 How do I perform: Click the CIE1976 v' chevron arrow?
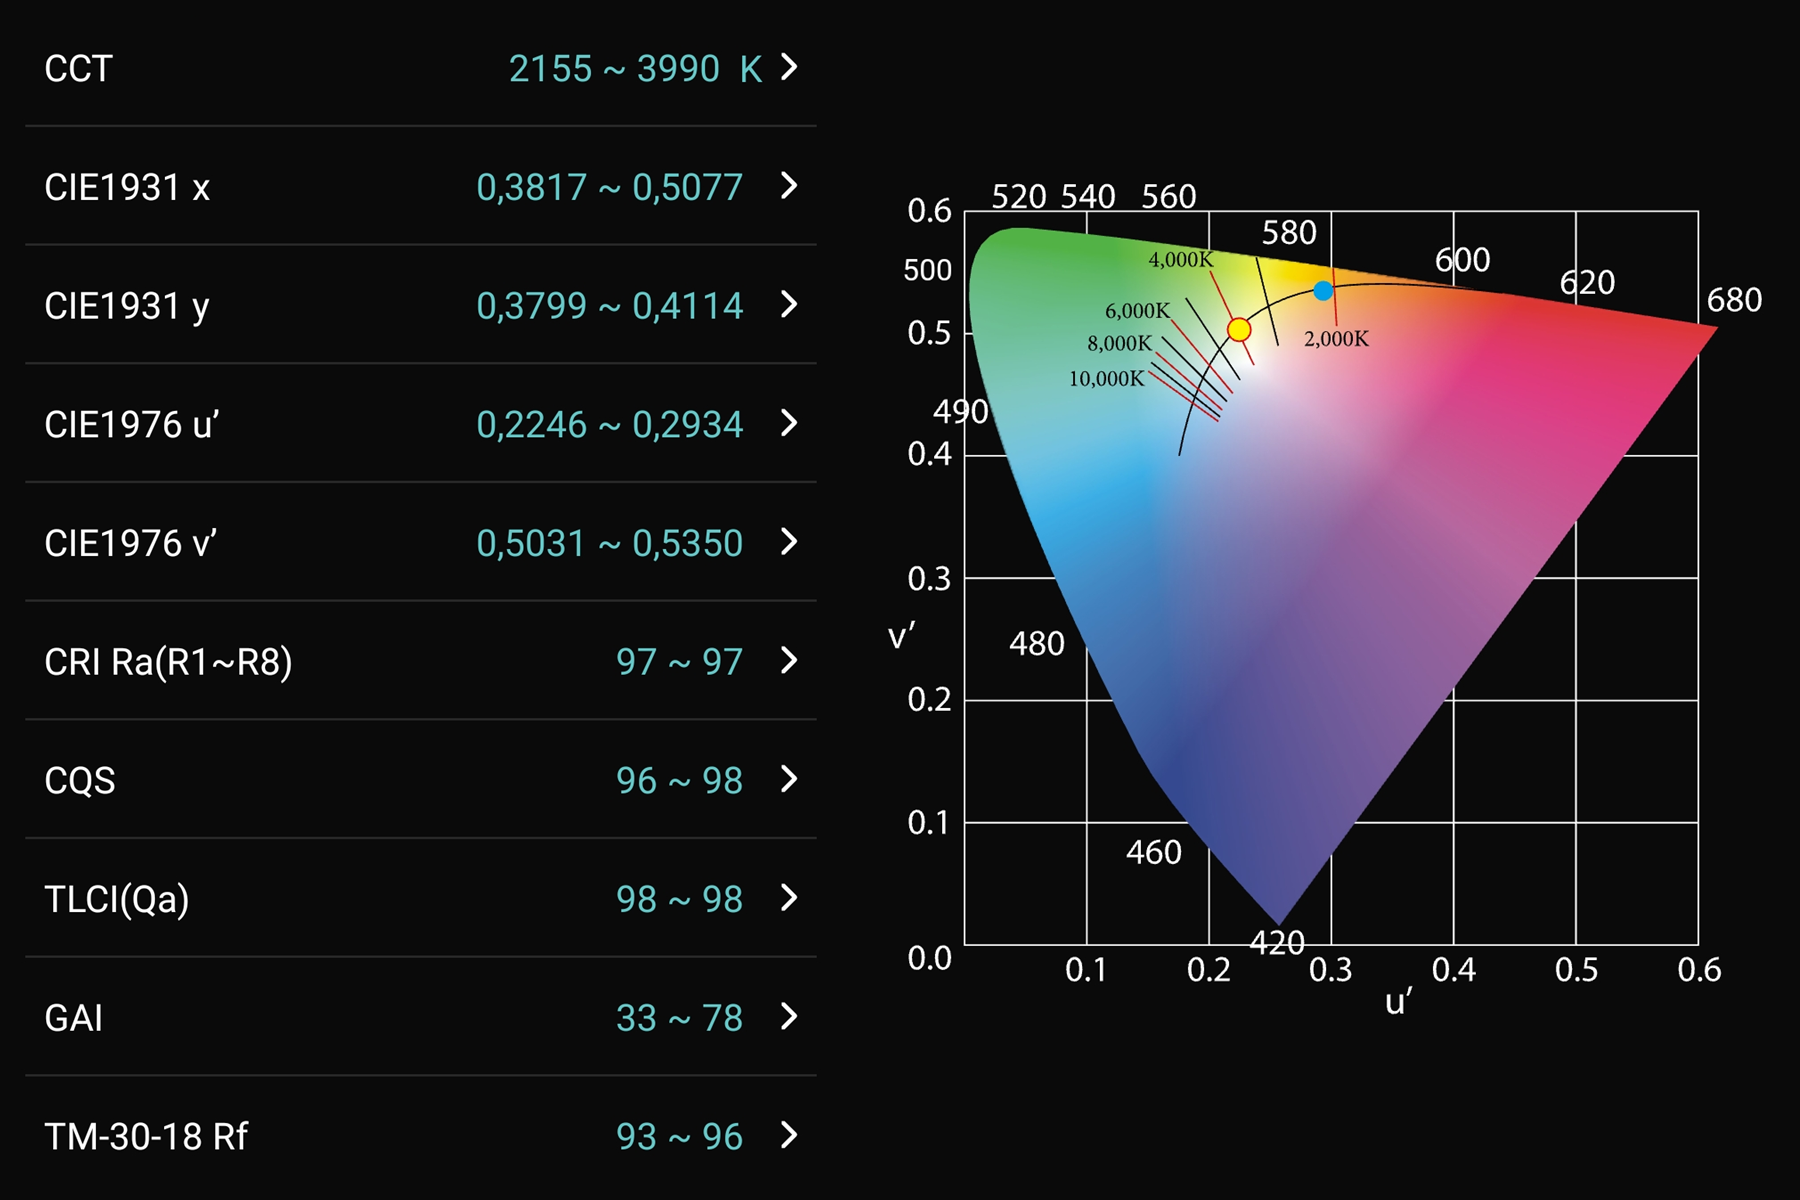pyautogui.click(x=789, y=542)
